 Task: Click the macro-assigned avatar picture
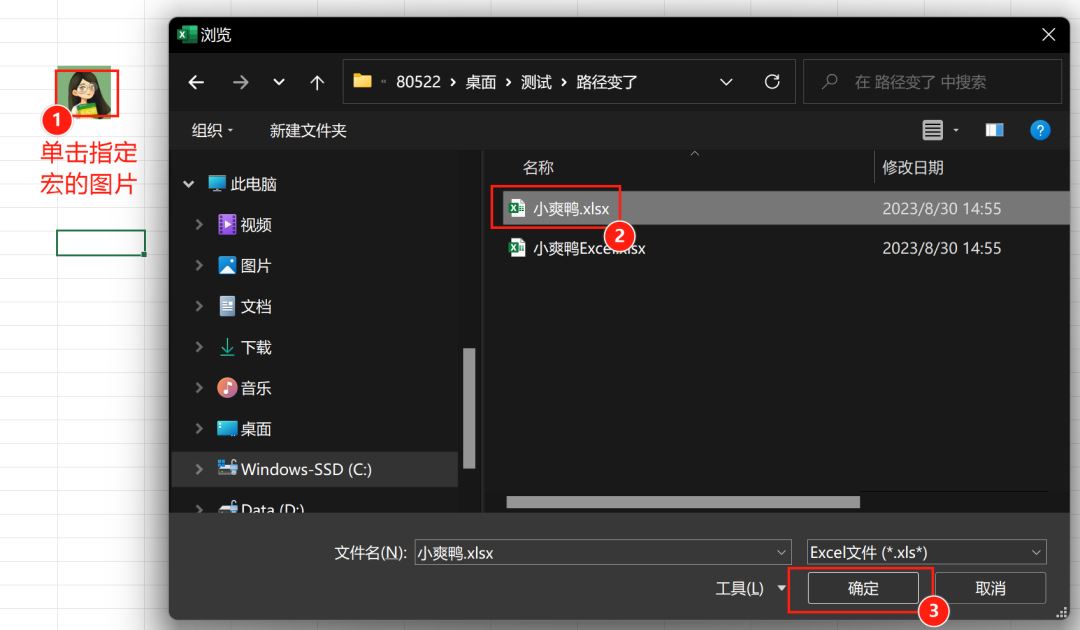click(x=87, y=93)
